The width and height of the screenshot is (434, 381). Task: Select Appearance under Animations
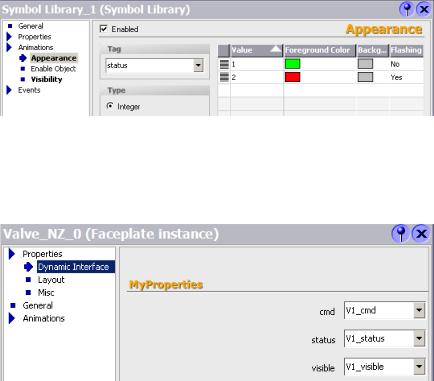pyautogui.click(x=54, y=58)
